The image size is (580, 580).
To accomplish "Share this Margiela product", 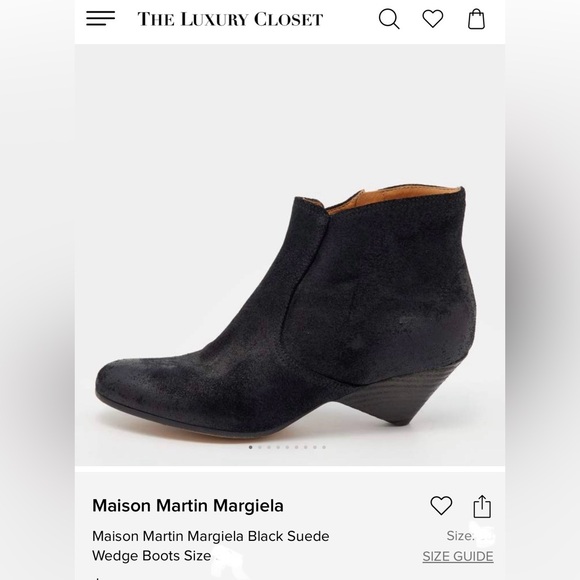I will click(482, 506).
